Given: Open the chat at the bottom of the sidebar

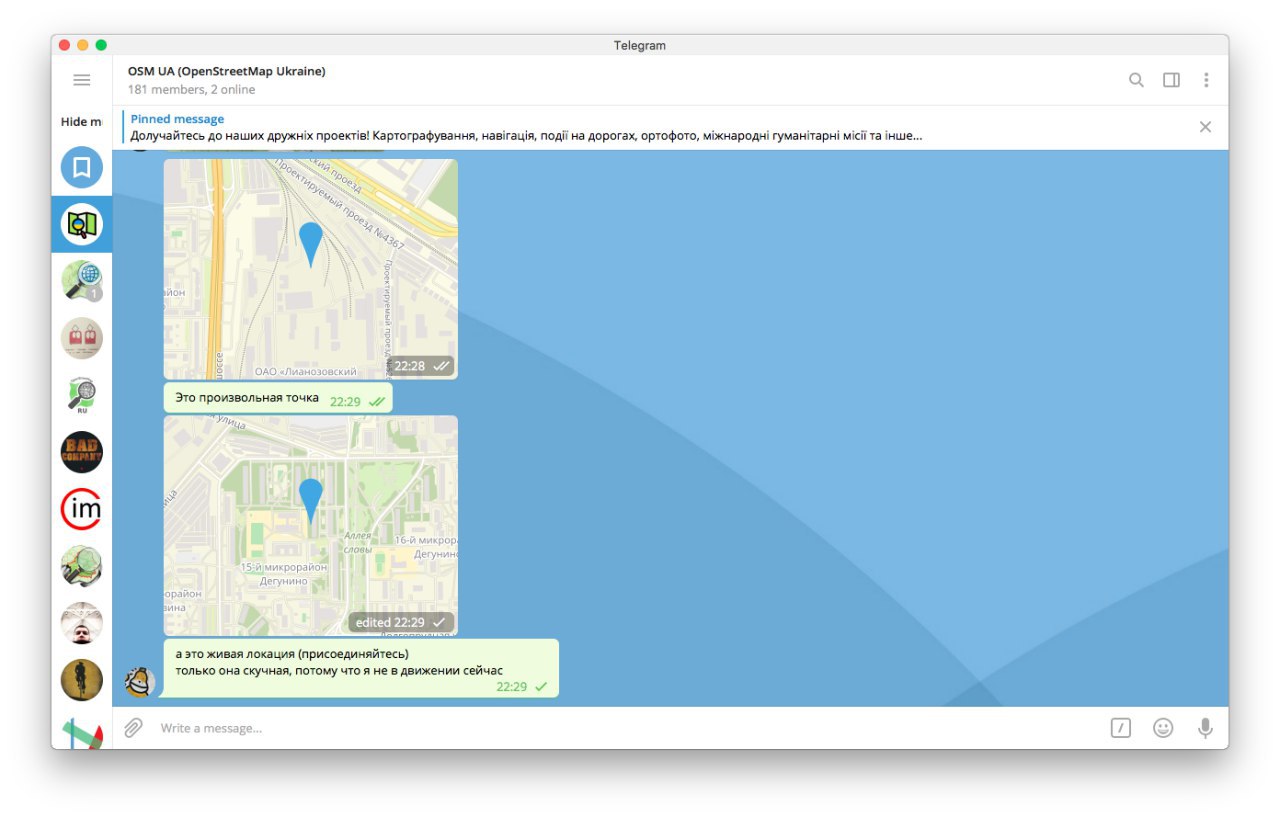Looking at the screenshot, I should [x=82, y=733].
